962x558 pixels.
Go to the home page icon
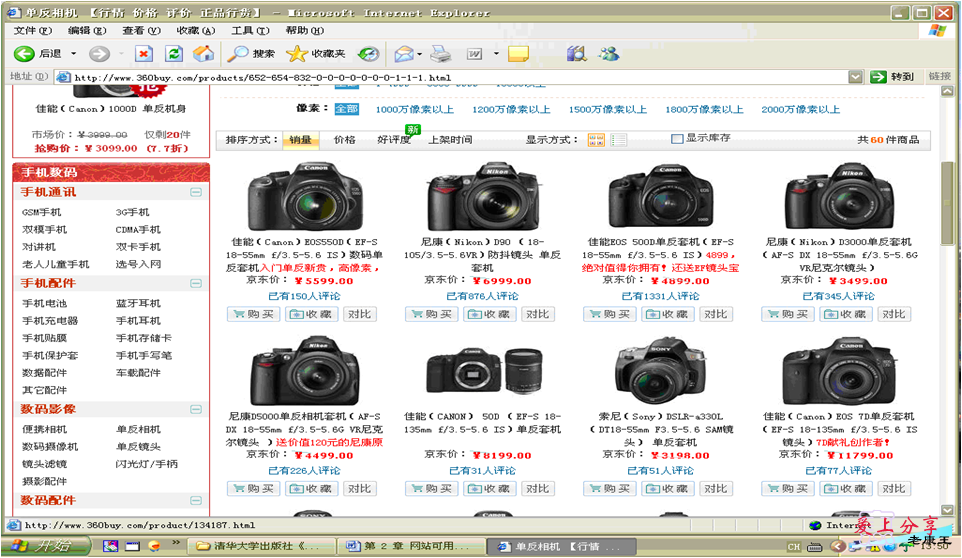[x=203, y=54]
